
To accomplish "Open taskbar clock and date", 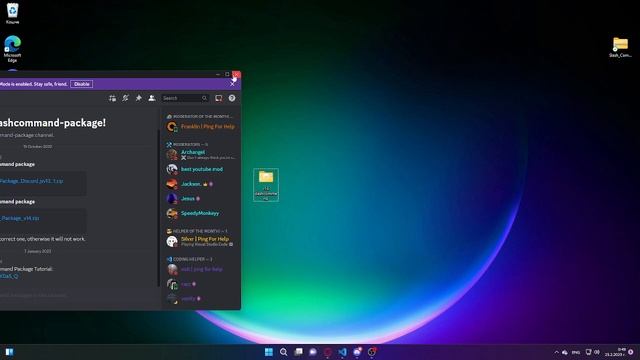I will coord(615,352).
